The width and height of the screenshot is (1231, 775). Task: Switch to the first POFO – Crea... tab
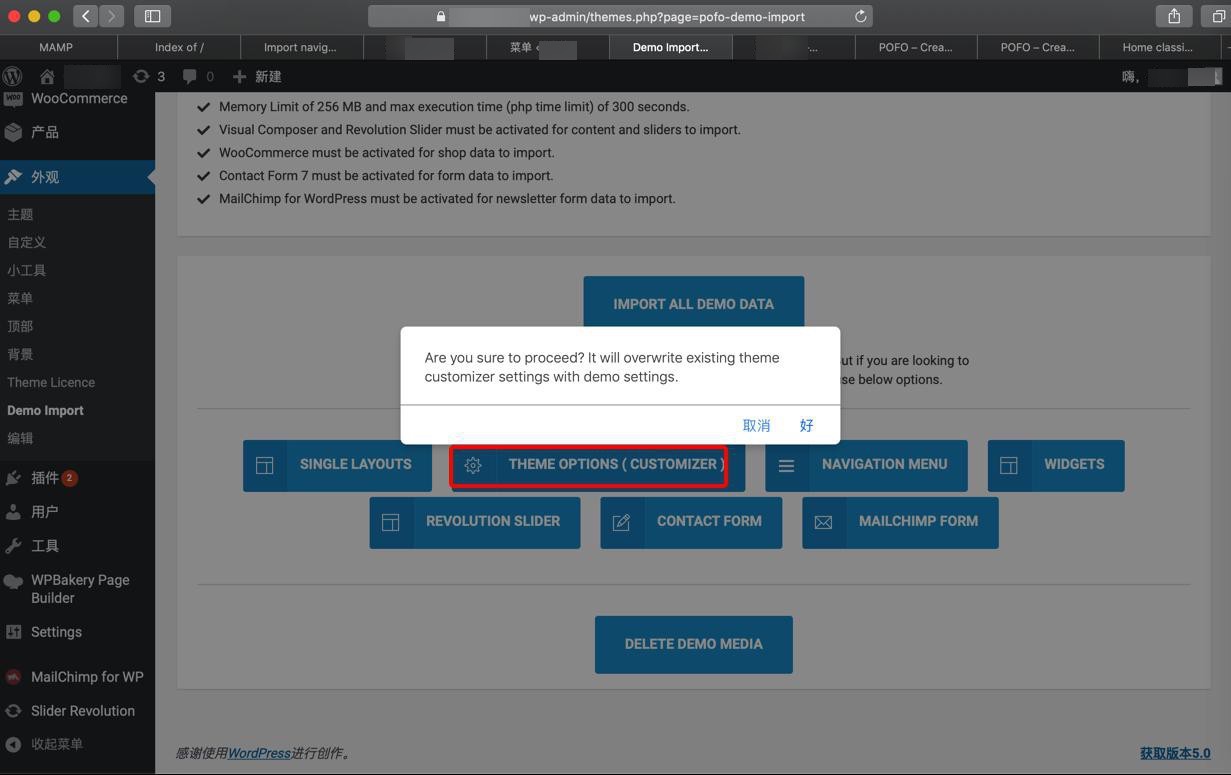[x=915, y=47]
